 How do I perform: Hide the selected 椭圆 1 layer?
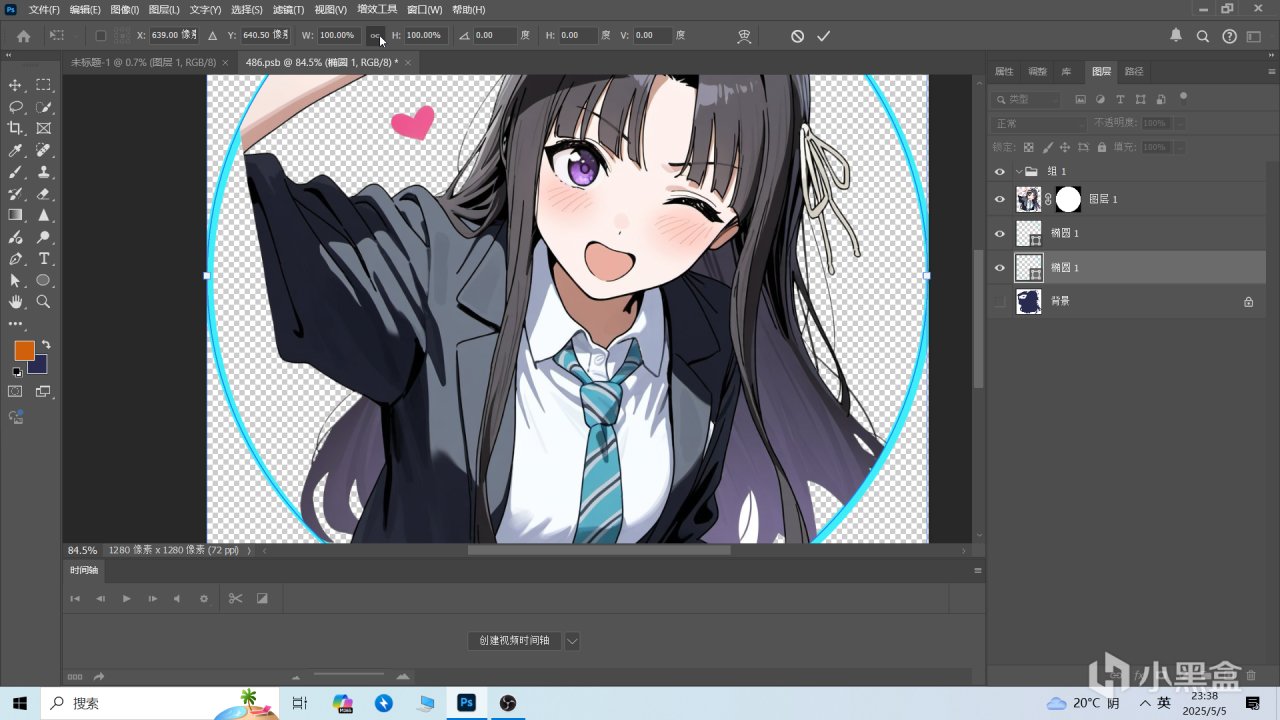[999, 268]
